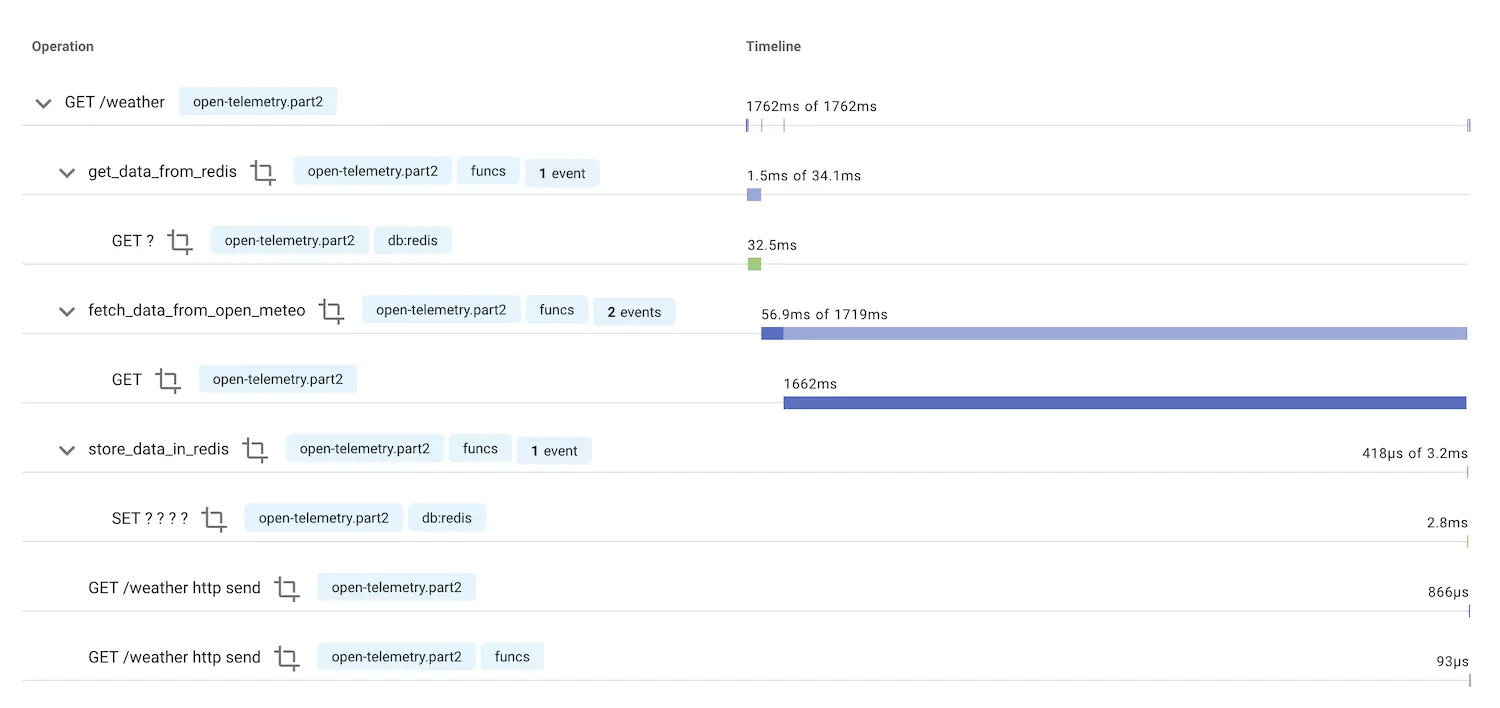
Task: Click the 1 event badge on store_data_in_redis
Action: tap(554, 451)
